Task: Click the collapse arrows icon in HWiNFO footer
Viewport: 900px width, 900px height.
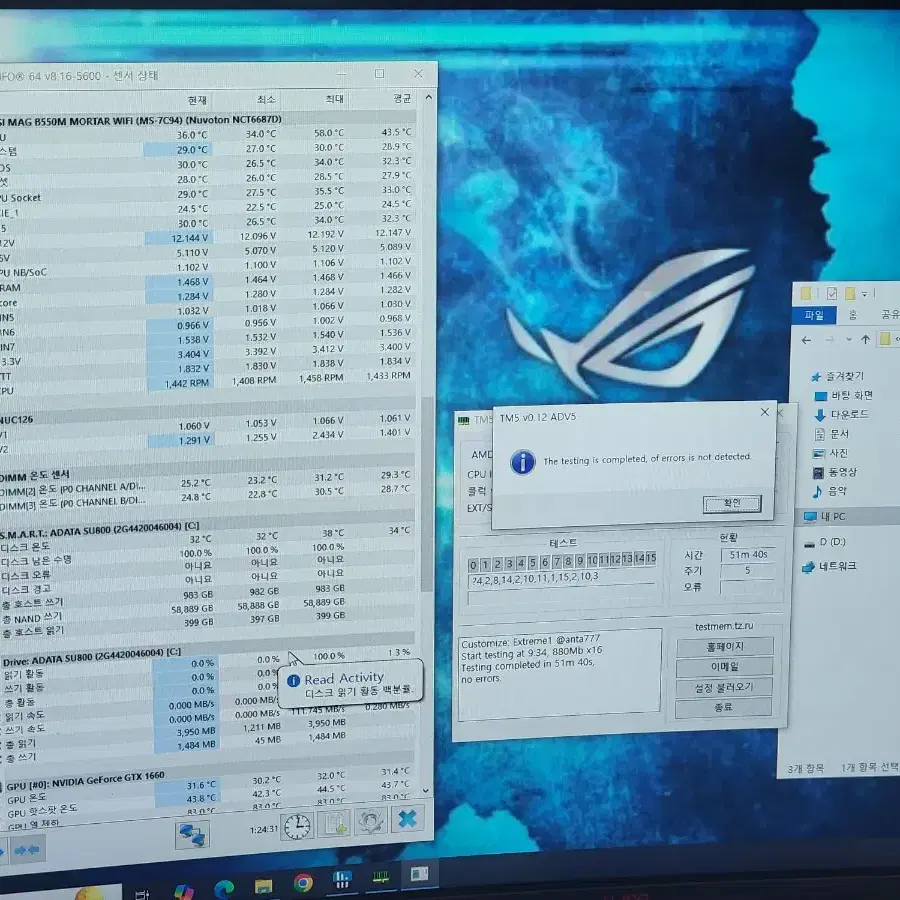Action: [x=26, y=850]
